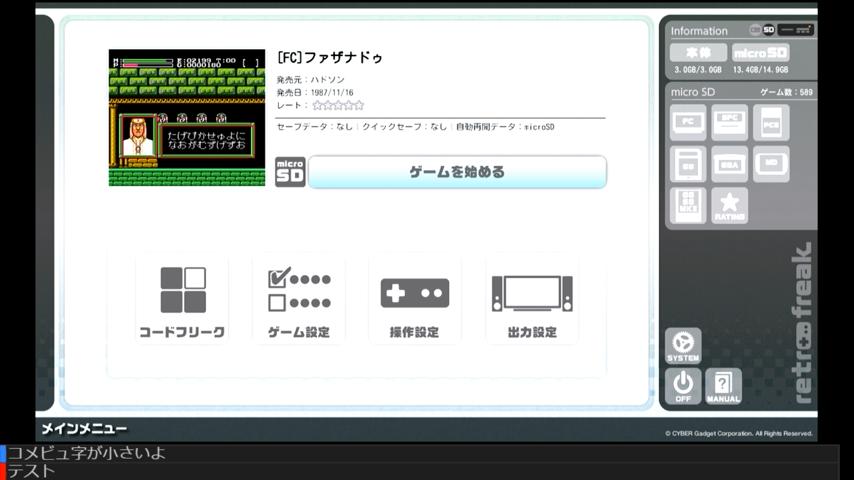The width and height of the screenshot is (854, 480).
Task: Select the GB cartridge filter icon
Action: coord(688,164)
